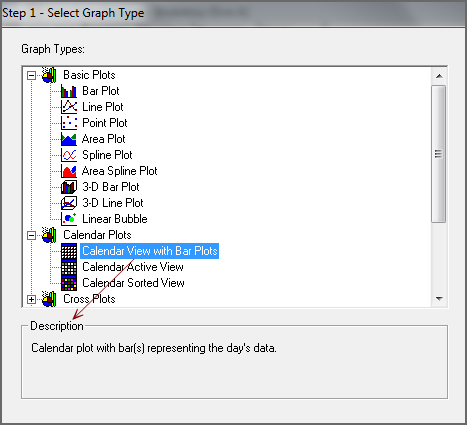Click the Basic Plots folder icon
The width and height of the screenshot is (467, 425).
(49, 75)
